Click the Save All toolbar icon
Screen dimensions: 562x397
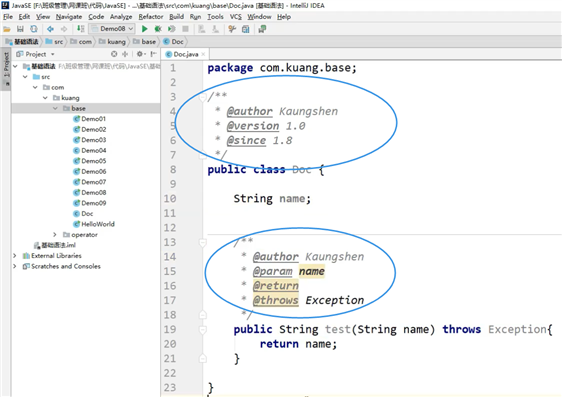click(20, 29)
